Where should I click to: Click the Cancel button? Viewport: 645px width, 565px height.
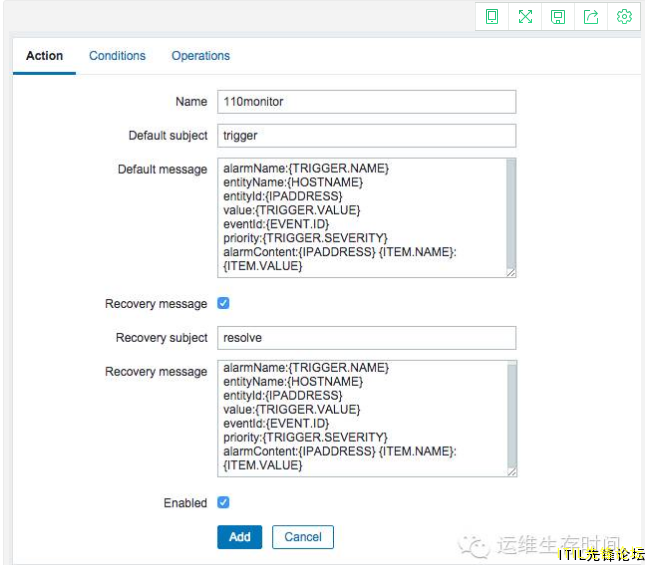coord(303,537)
